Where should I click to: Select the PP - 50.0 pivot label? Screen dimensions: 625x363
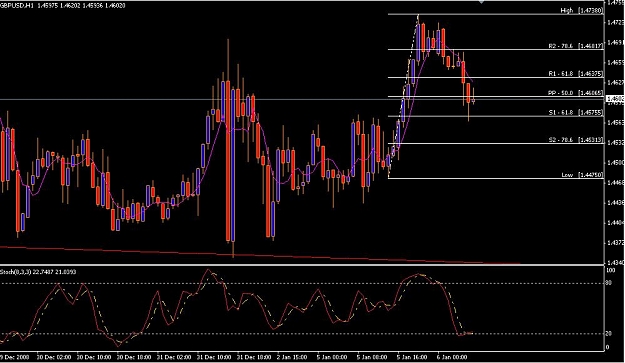pos(576,93)
